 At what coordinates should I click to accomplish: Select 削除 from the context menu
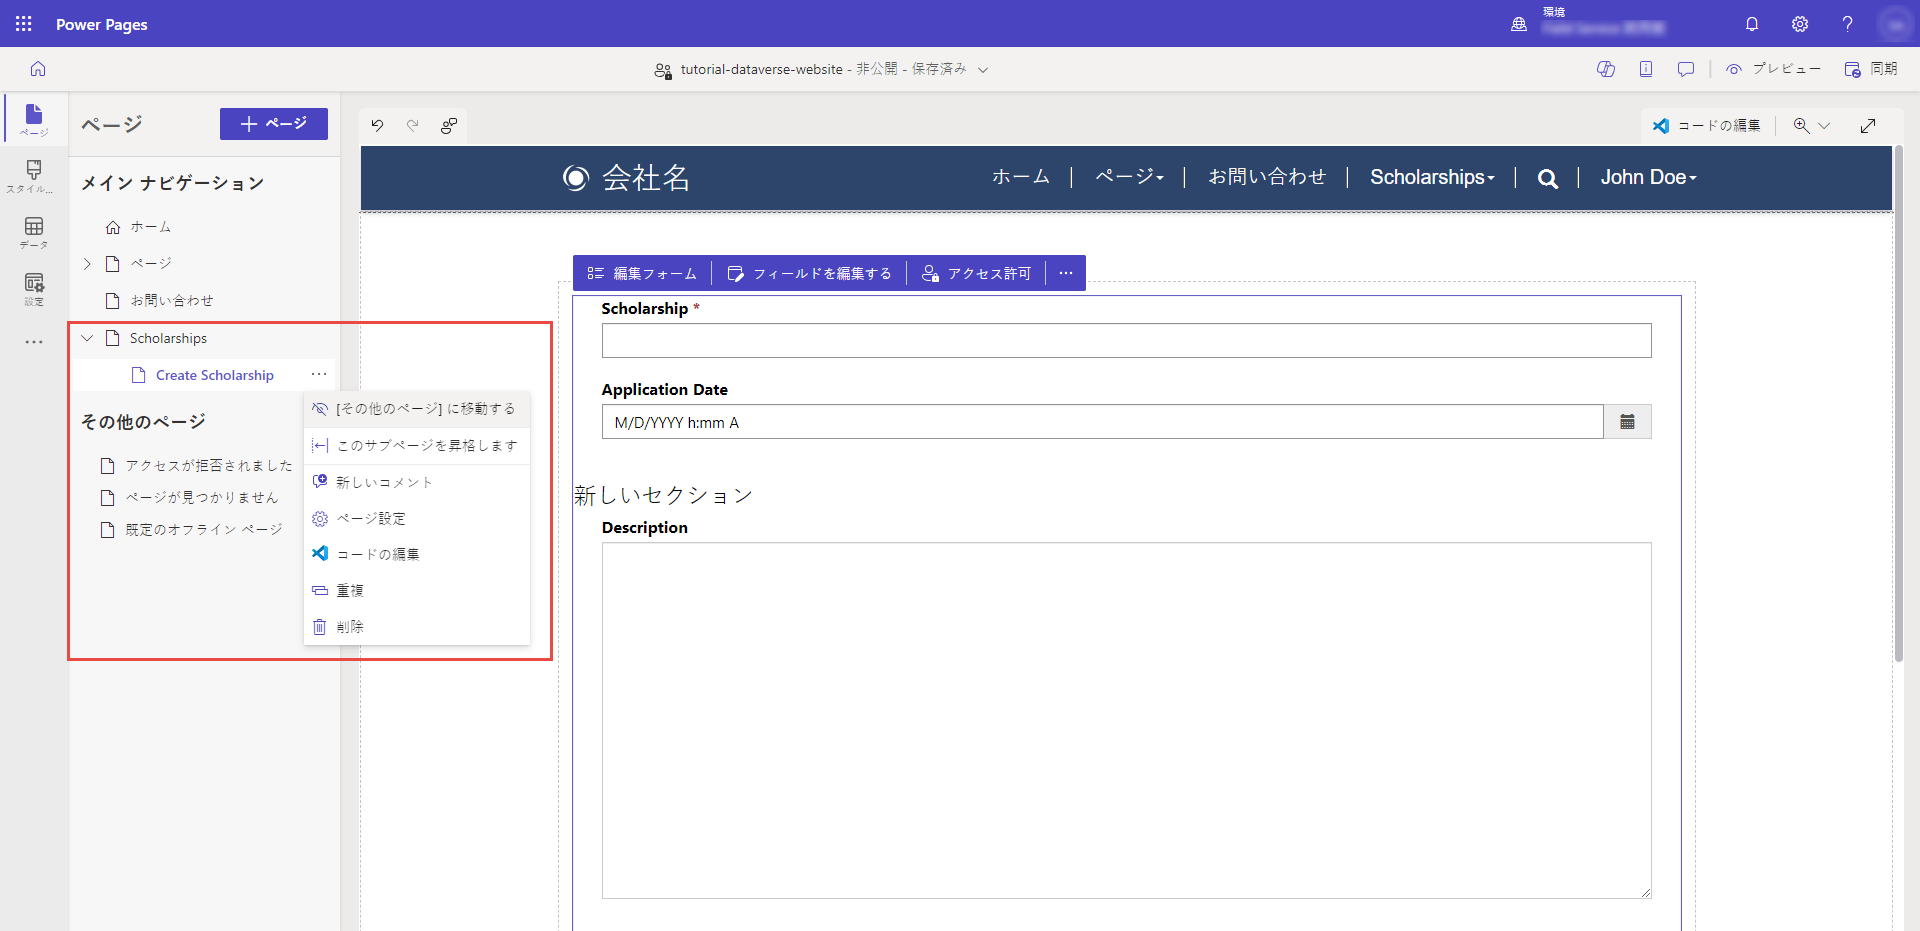click(x=349, y=627)
